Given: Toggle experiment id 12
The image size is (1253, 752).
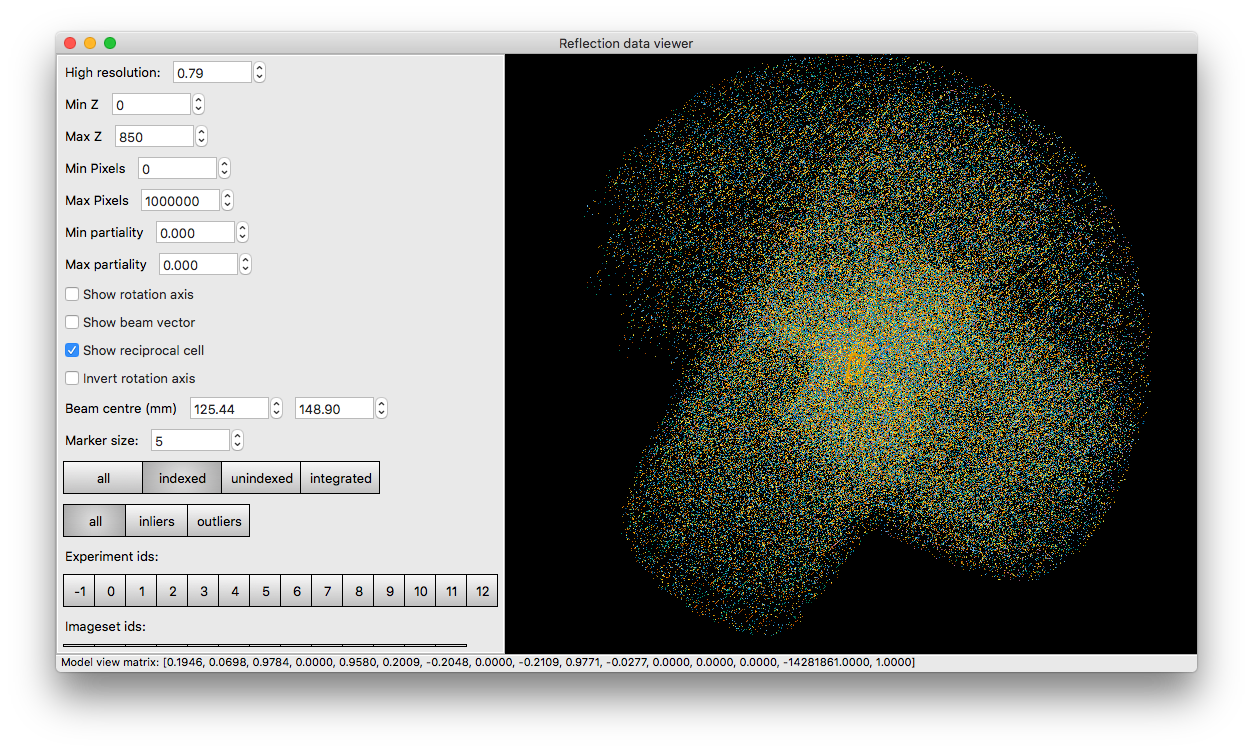Looking at the screenshot, I should tap(482, 591).
